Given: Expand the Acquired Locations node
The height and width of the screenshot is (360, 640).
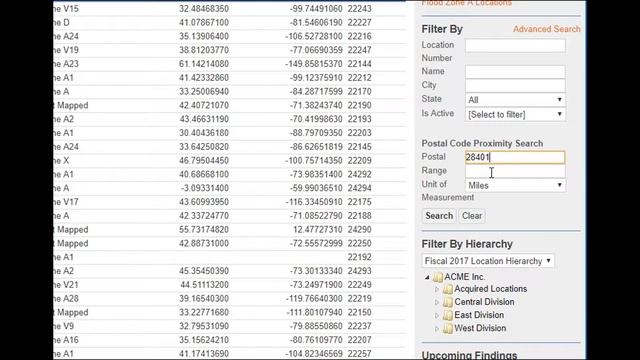Looking at the screenshot, I should 437,289.
